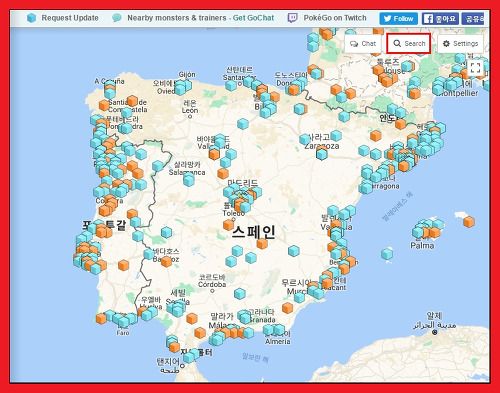Click the cyan cube marker at Granada
500x393 pixels.
(245, 317)
